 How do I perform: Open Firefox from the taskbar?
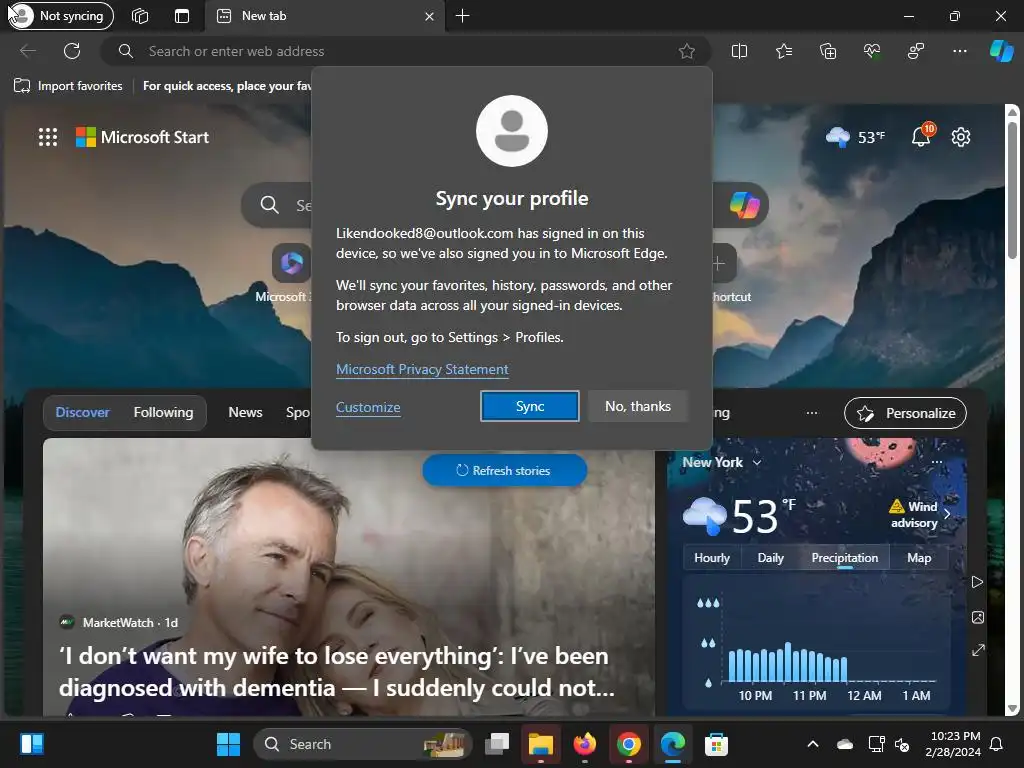pos(584,744)
